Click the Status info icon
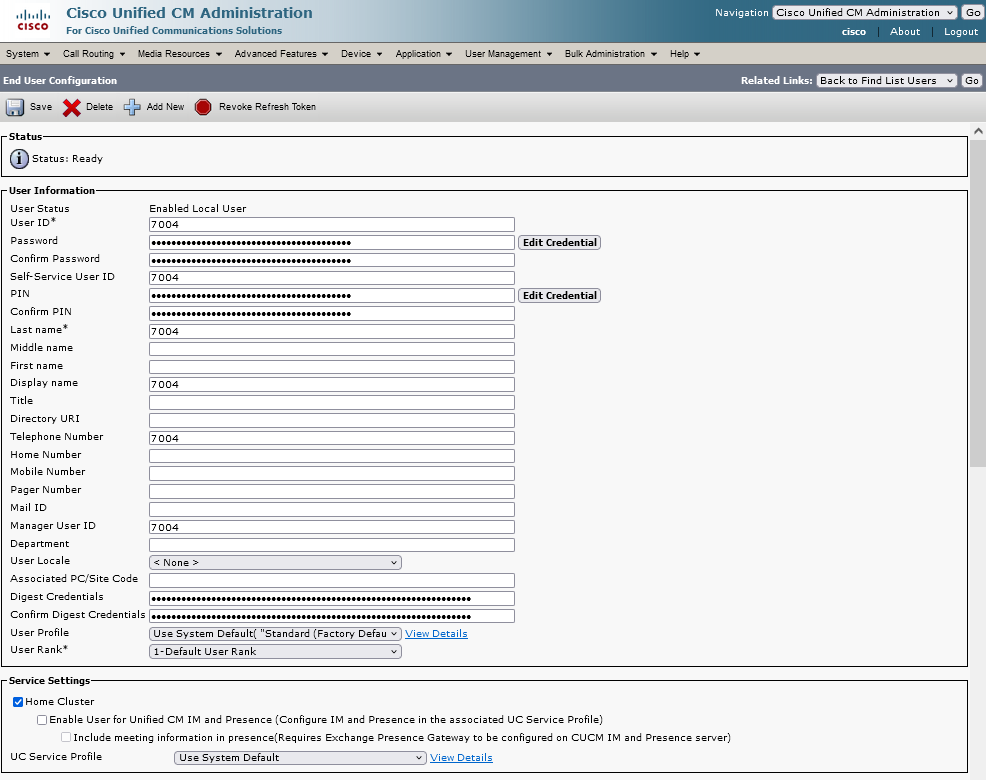 point(19,159)
